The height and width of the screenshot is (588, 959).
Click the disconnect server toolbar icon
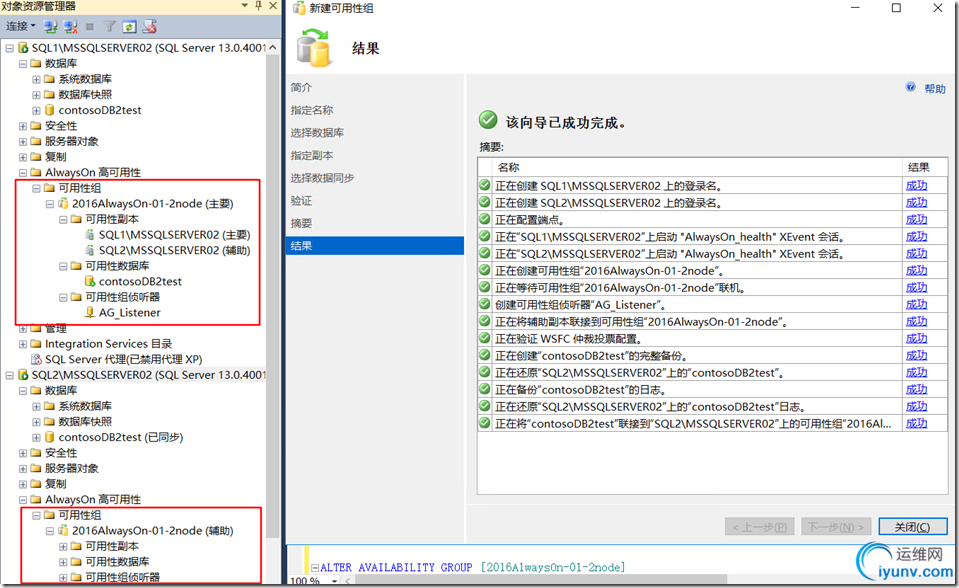[x=71, y=26]
